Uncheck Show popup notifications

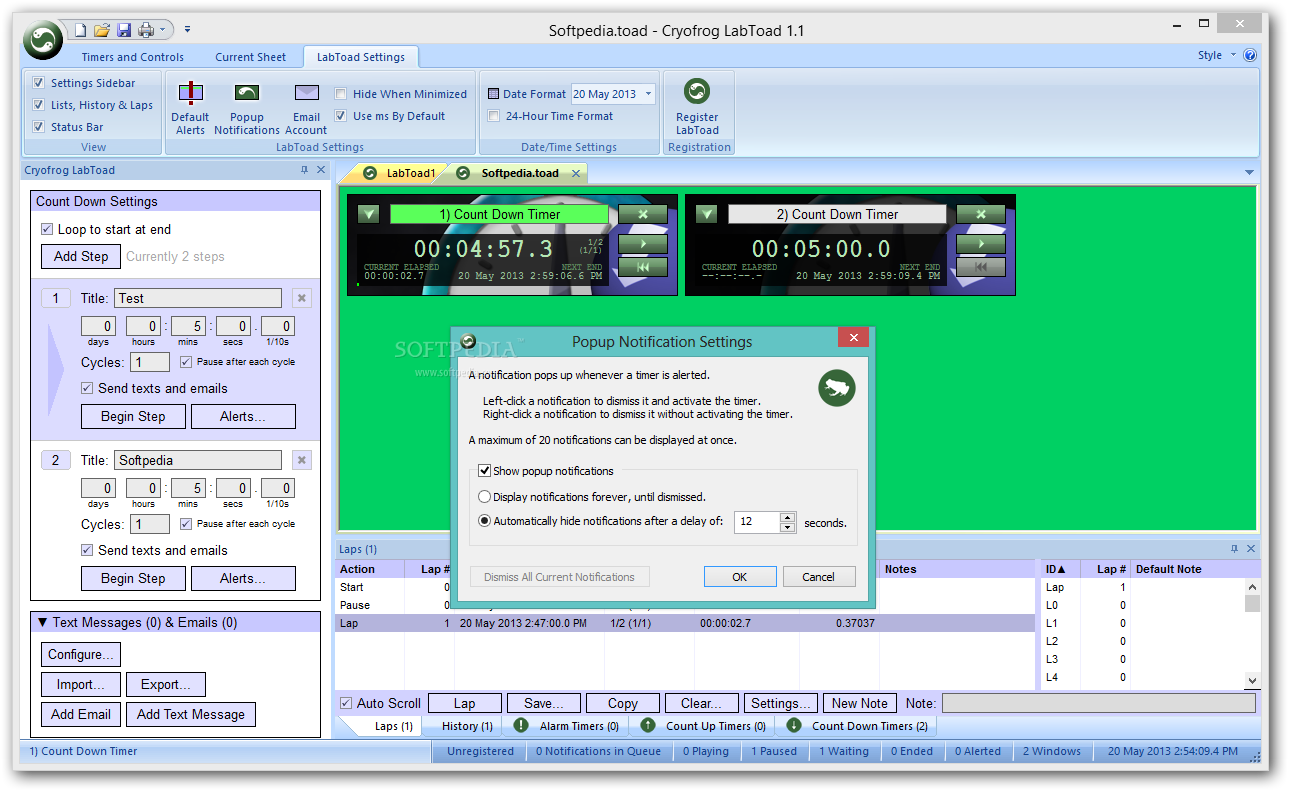(x=484, y=470)
